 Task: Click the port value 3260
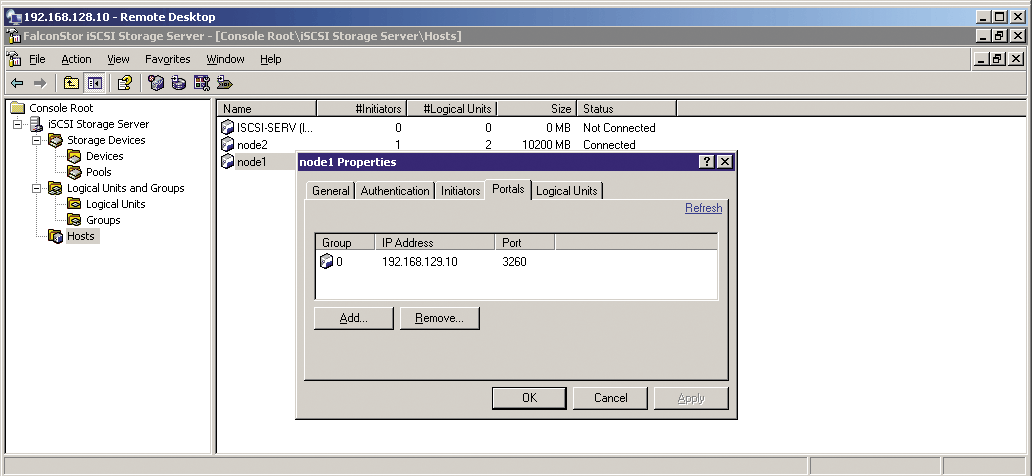click(x=514, y=262)
